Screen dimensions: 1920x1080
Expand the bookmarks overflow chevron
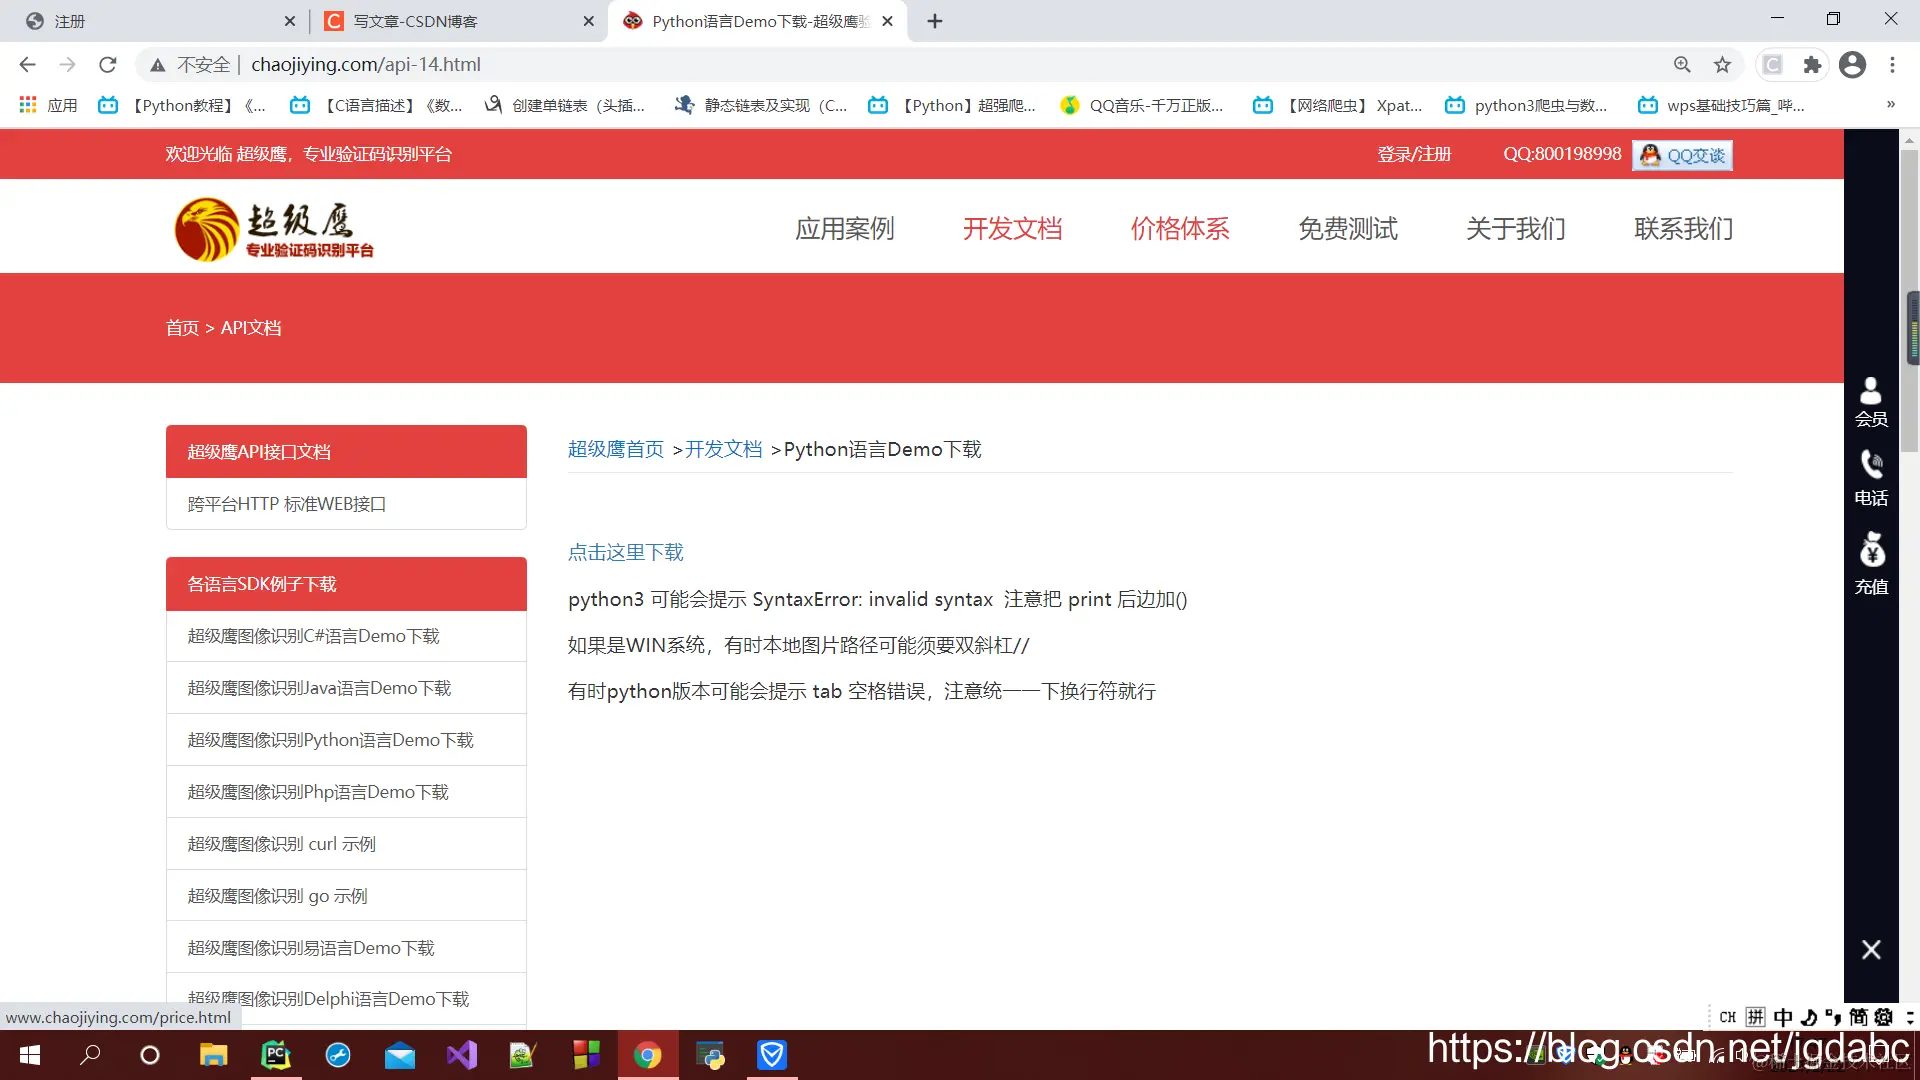1892,104
